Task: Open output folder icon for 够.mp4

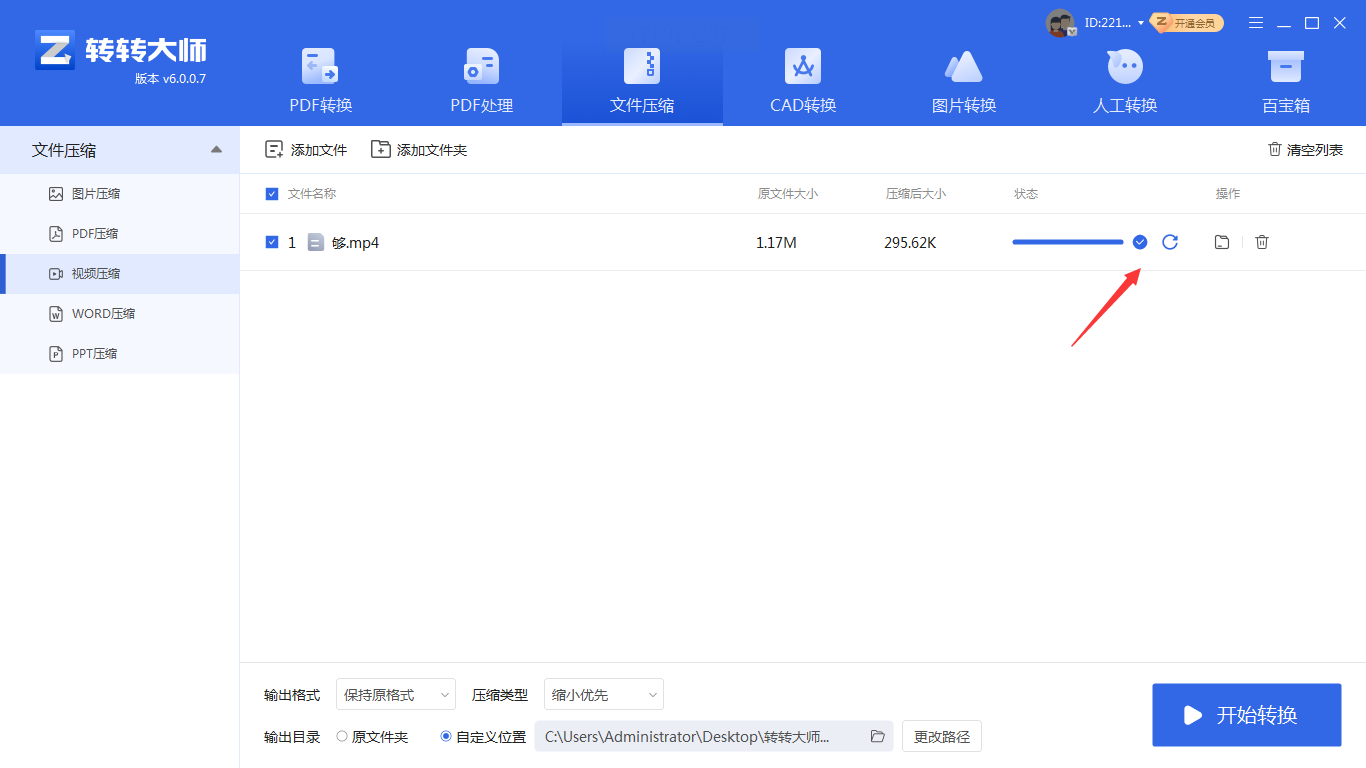Action: (1222, 242)
